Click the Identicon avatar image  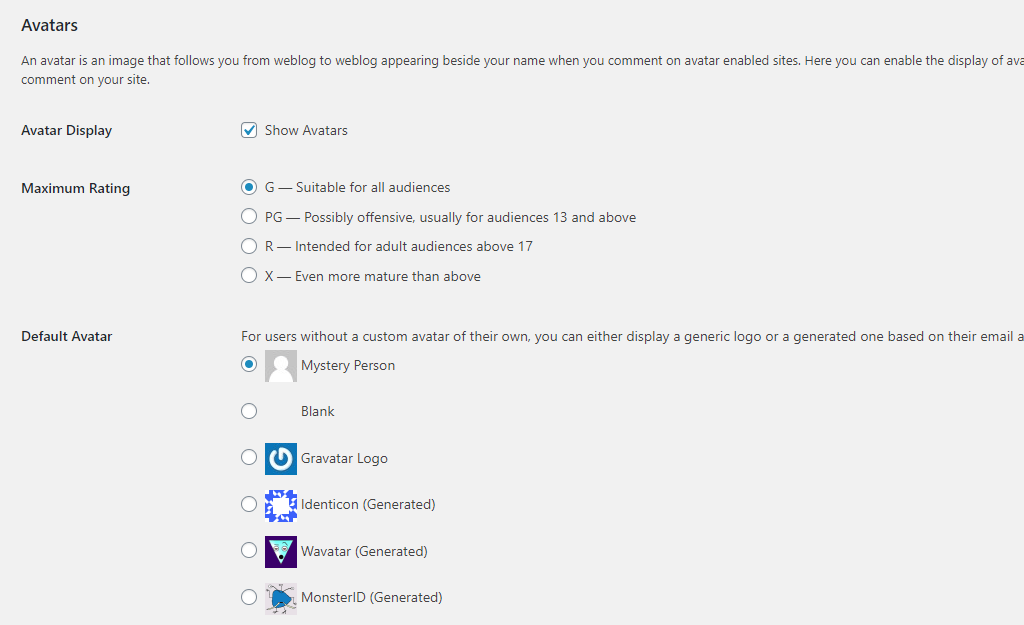coord(281,505)
